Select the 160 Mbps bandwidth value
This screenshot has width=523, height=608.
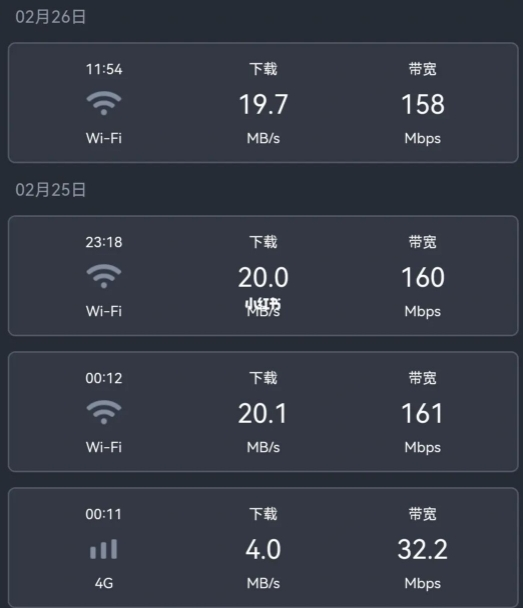[x=423, y=277]
